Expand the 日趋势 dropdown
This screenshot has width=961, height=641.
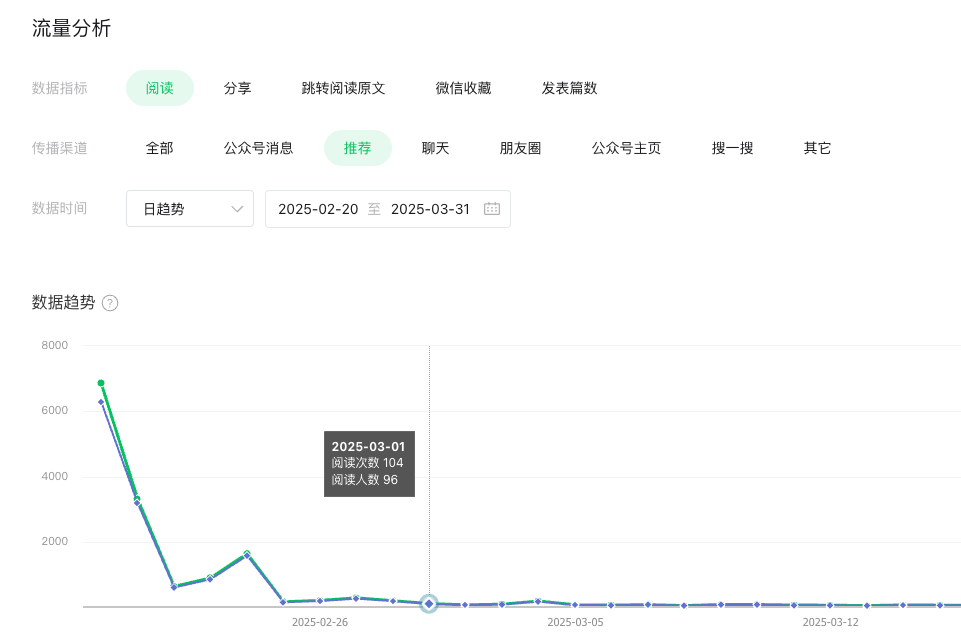tap(190, 208)
